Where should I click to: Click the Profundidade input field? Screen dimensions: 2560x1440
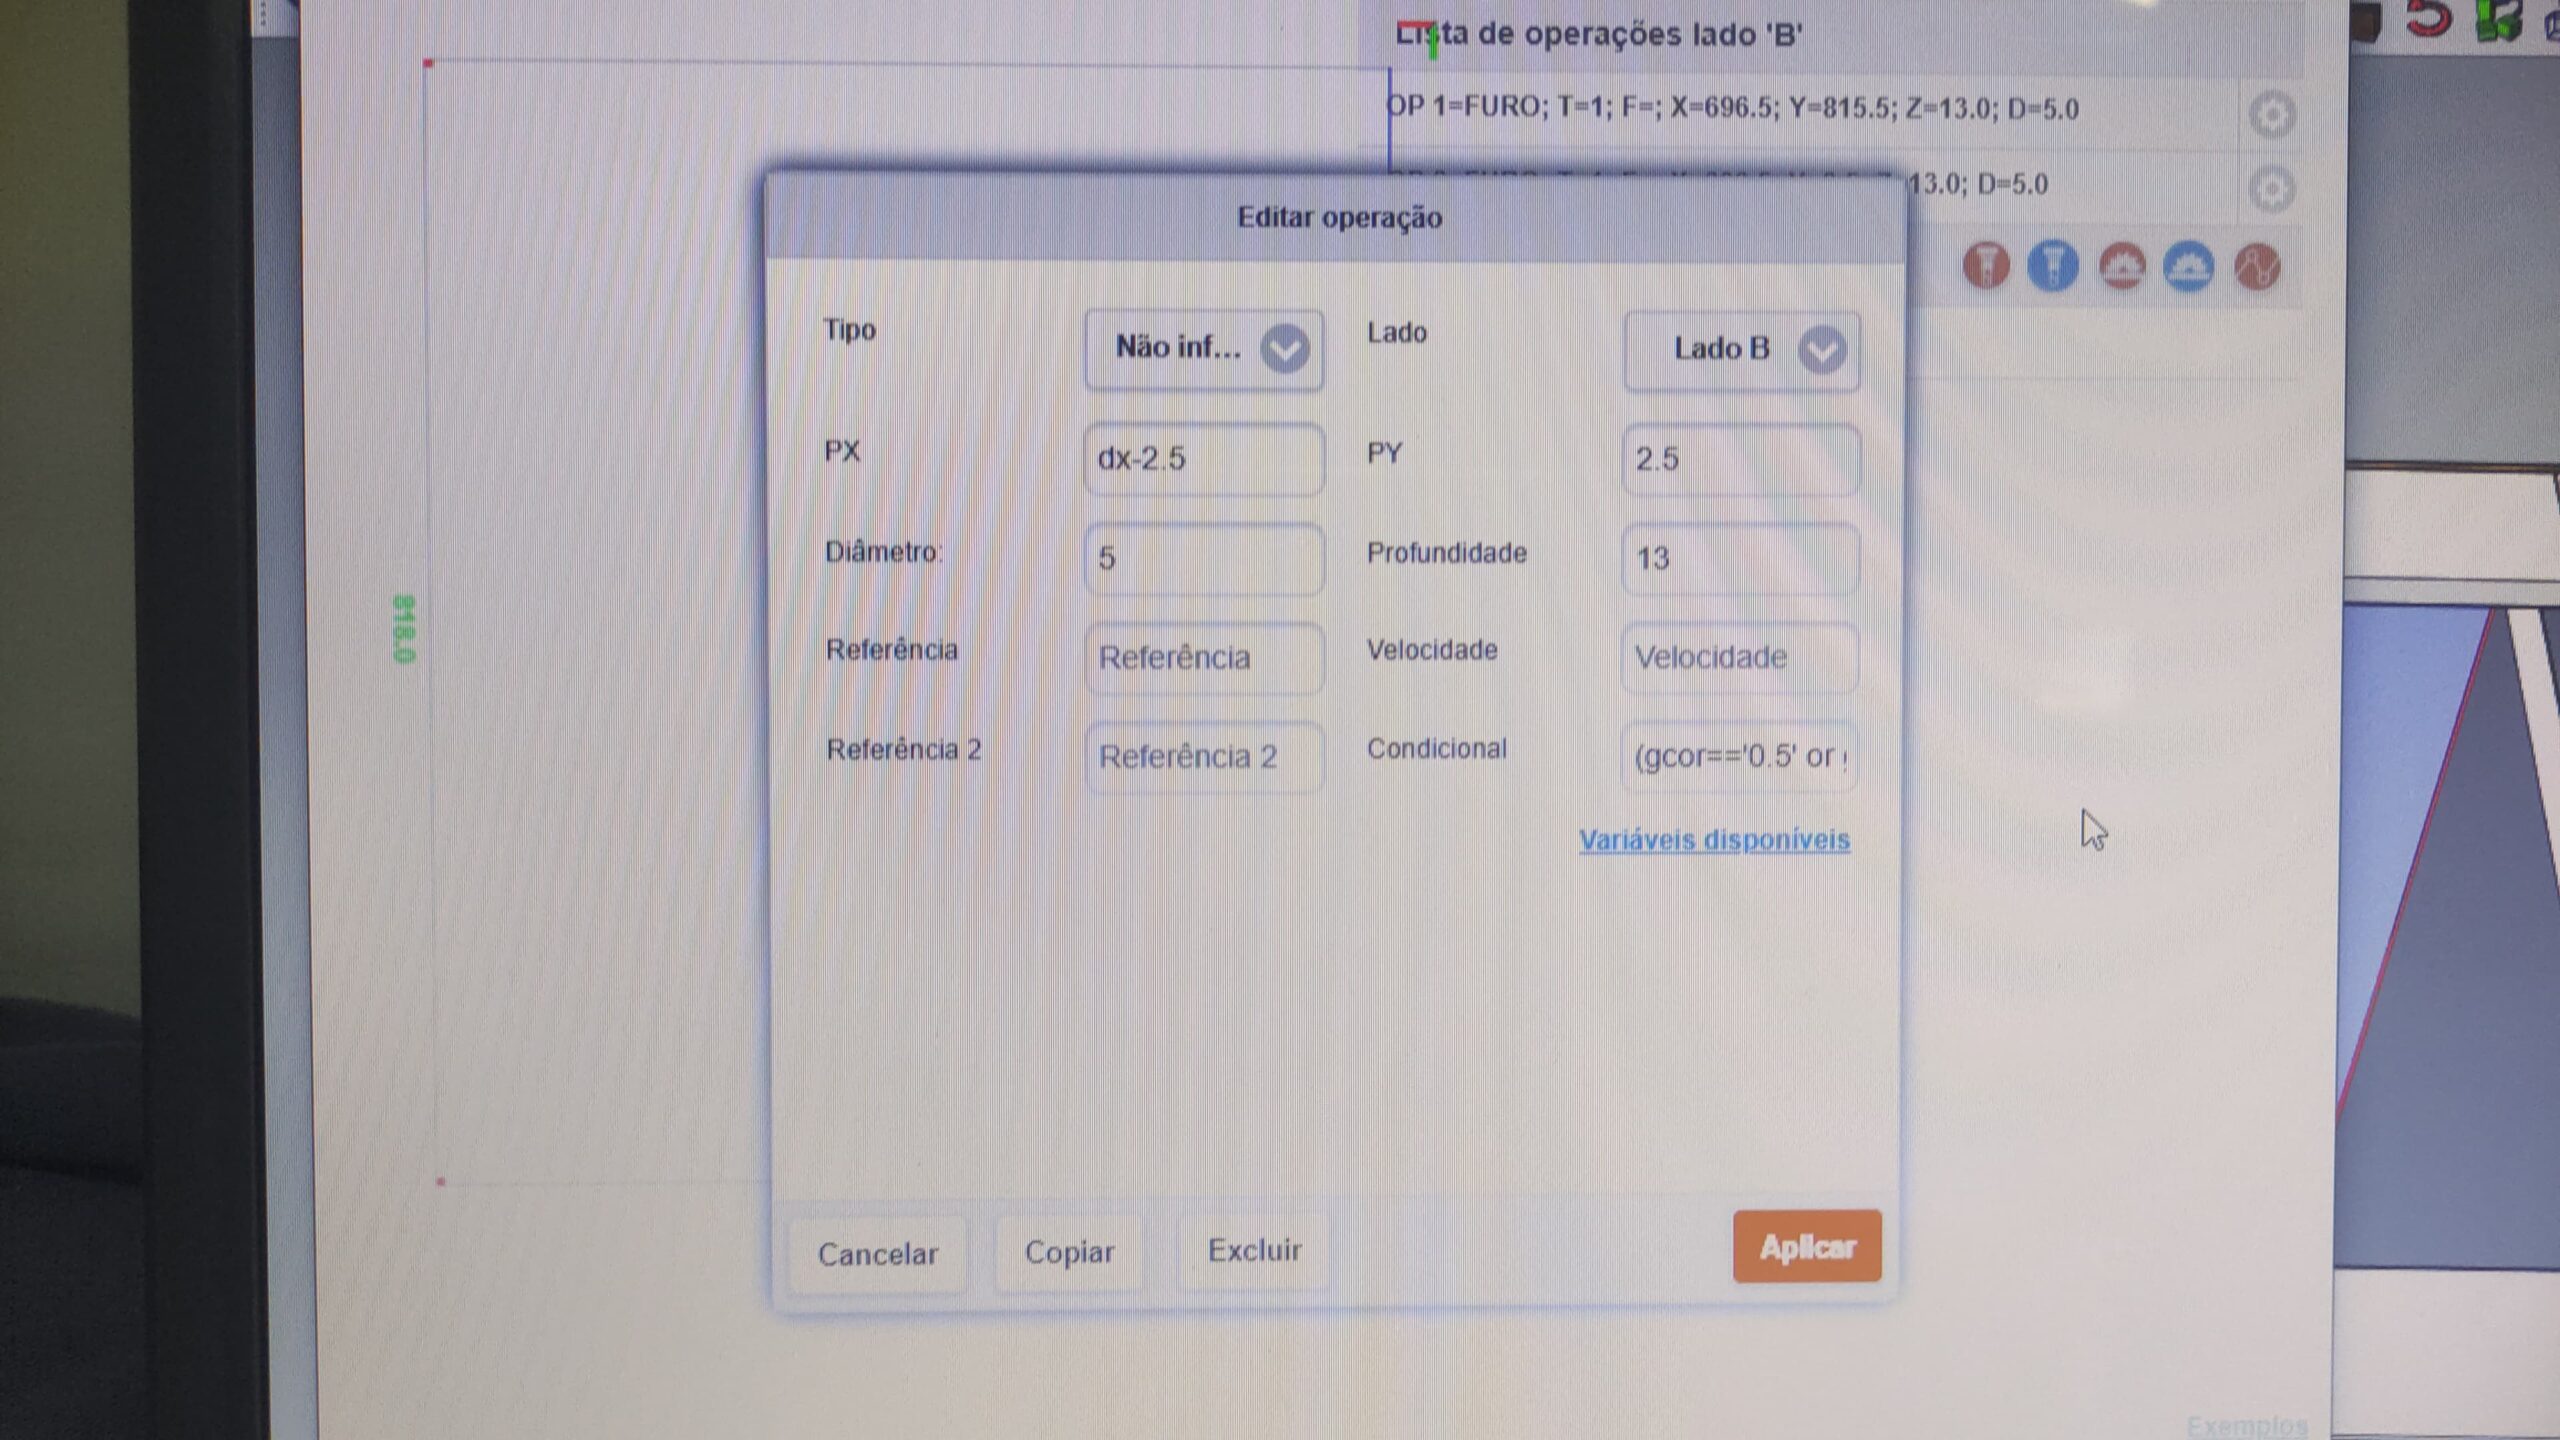[1739, 558]
